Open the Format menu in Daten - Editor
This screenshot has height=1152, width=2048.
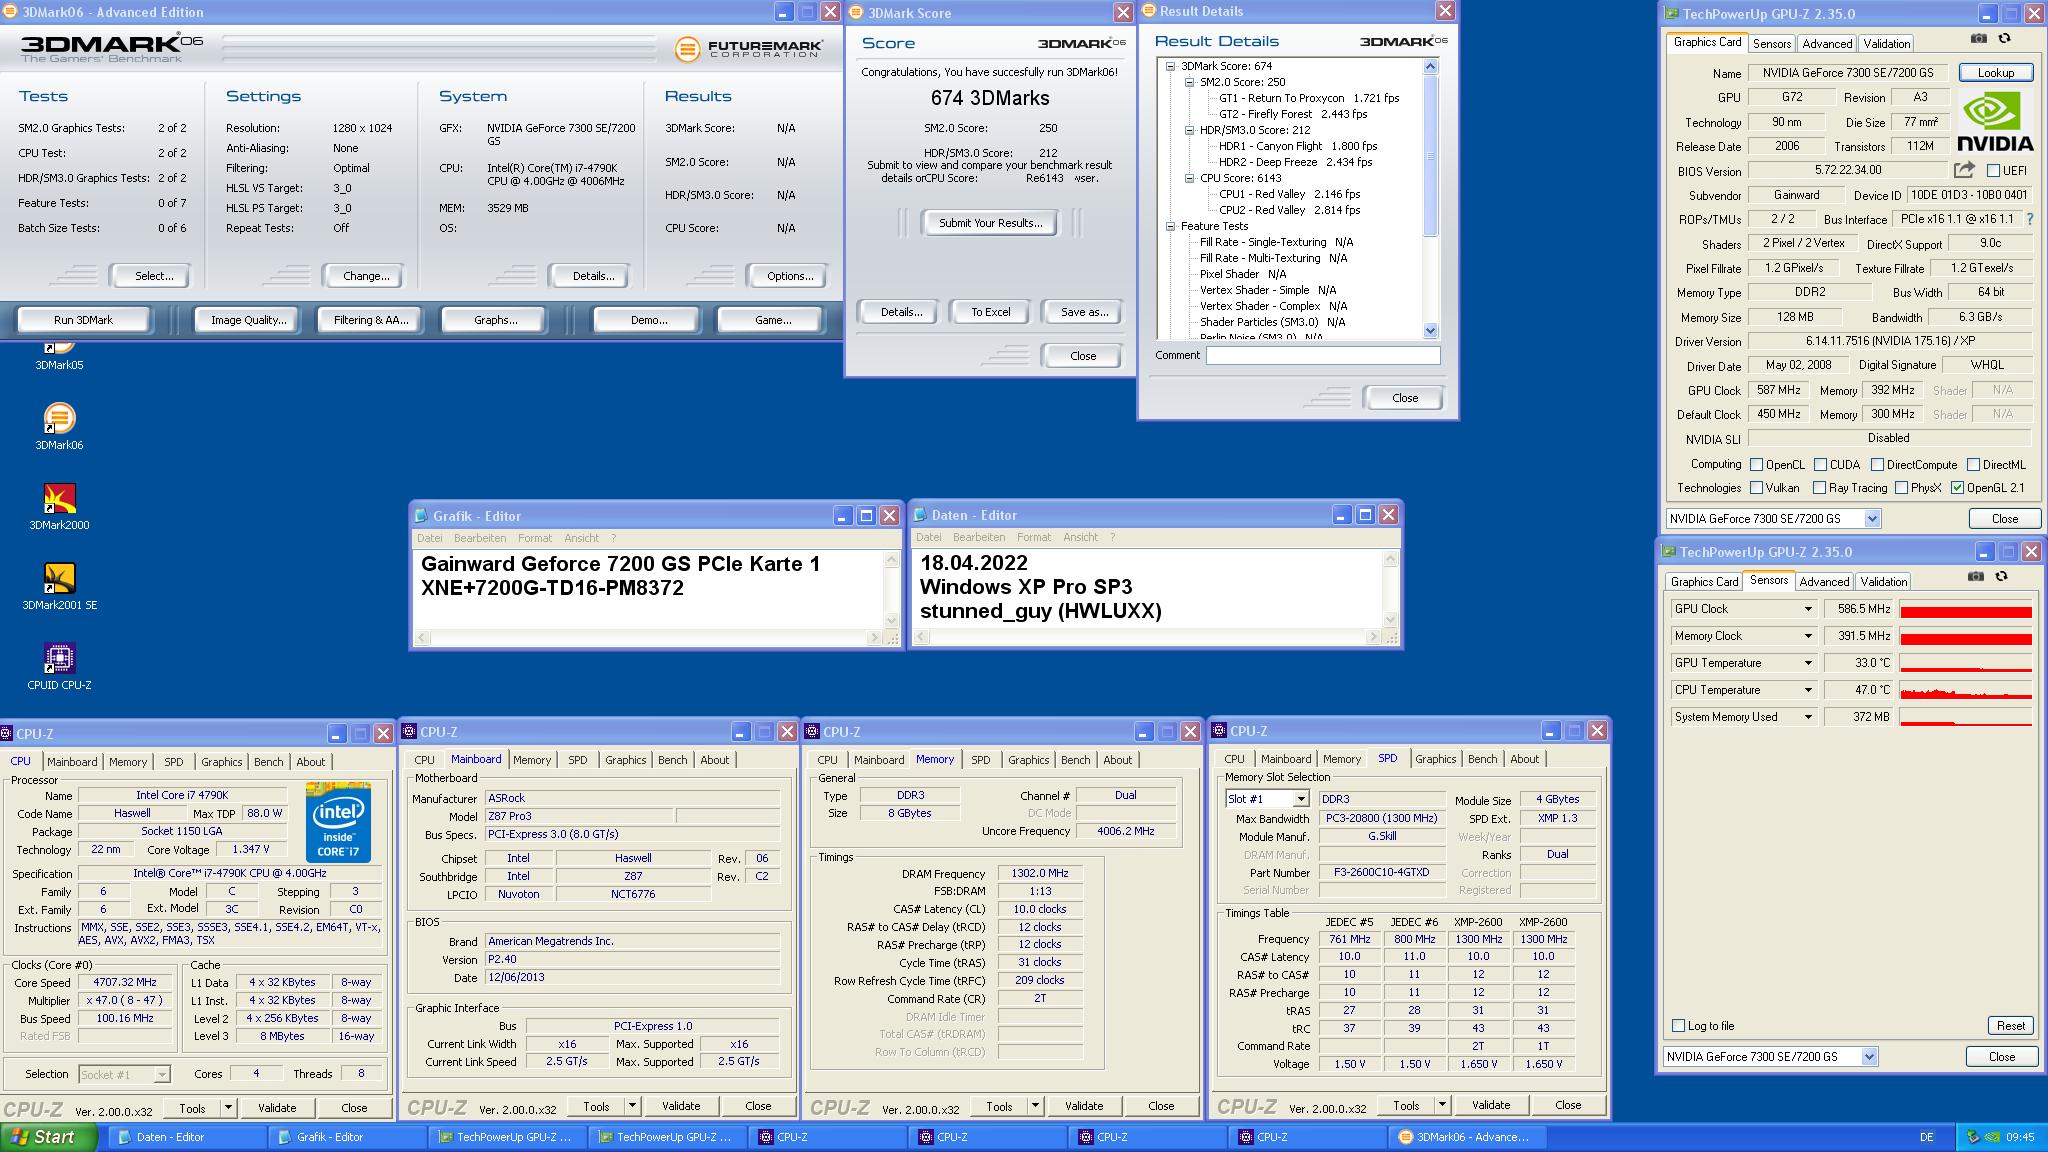point(1034,537)
